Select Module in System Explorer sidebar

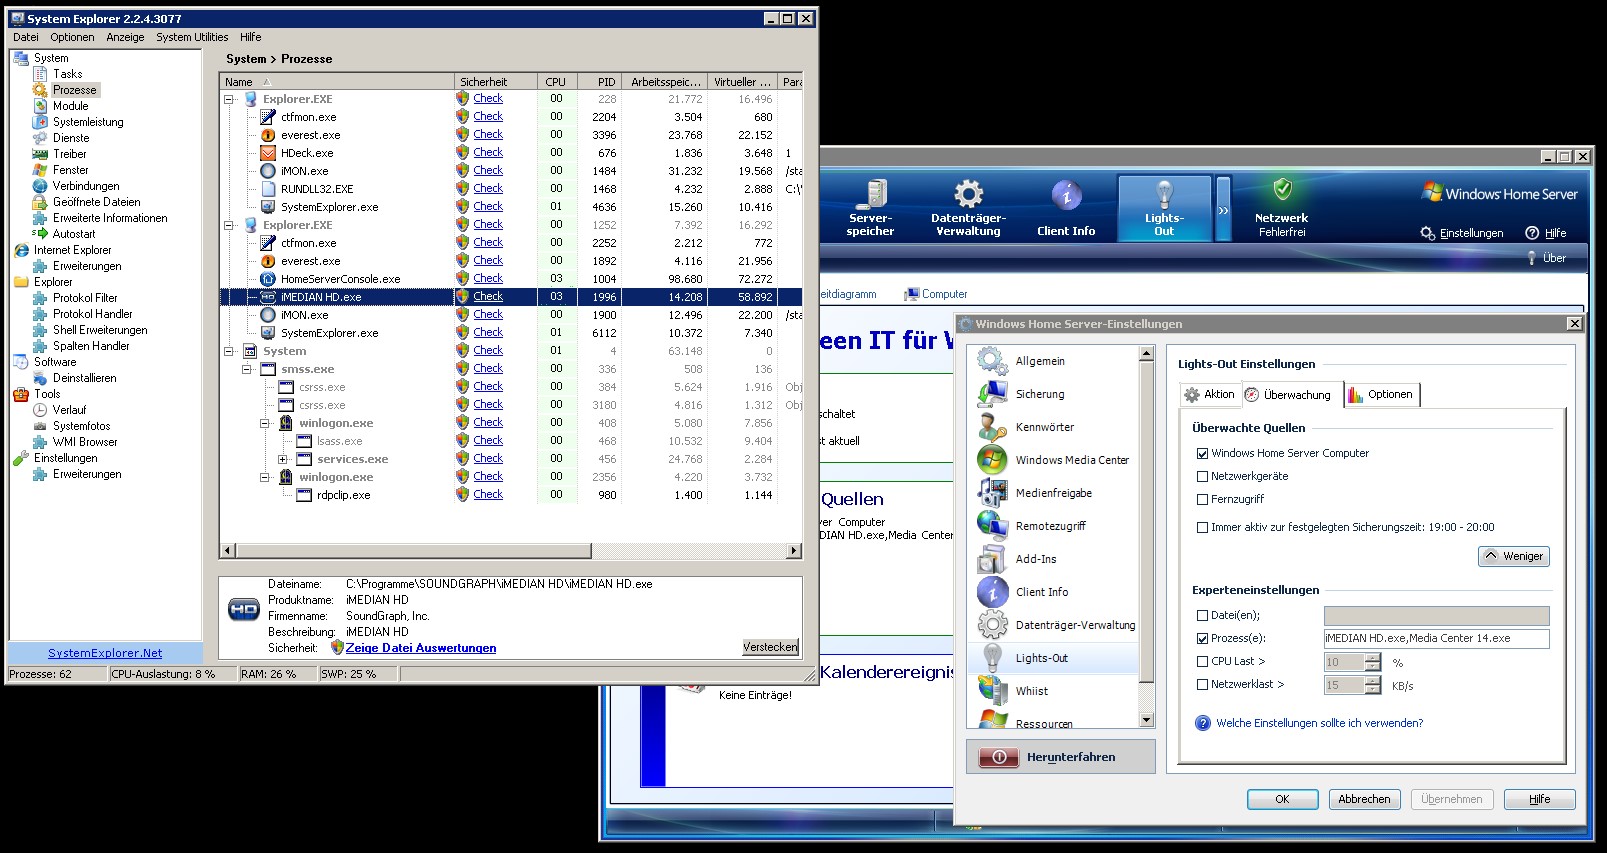pyautogui.click(x=70, y=106)
